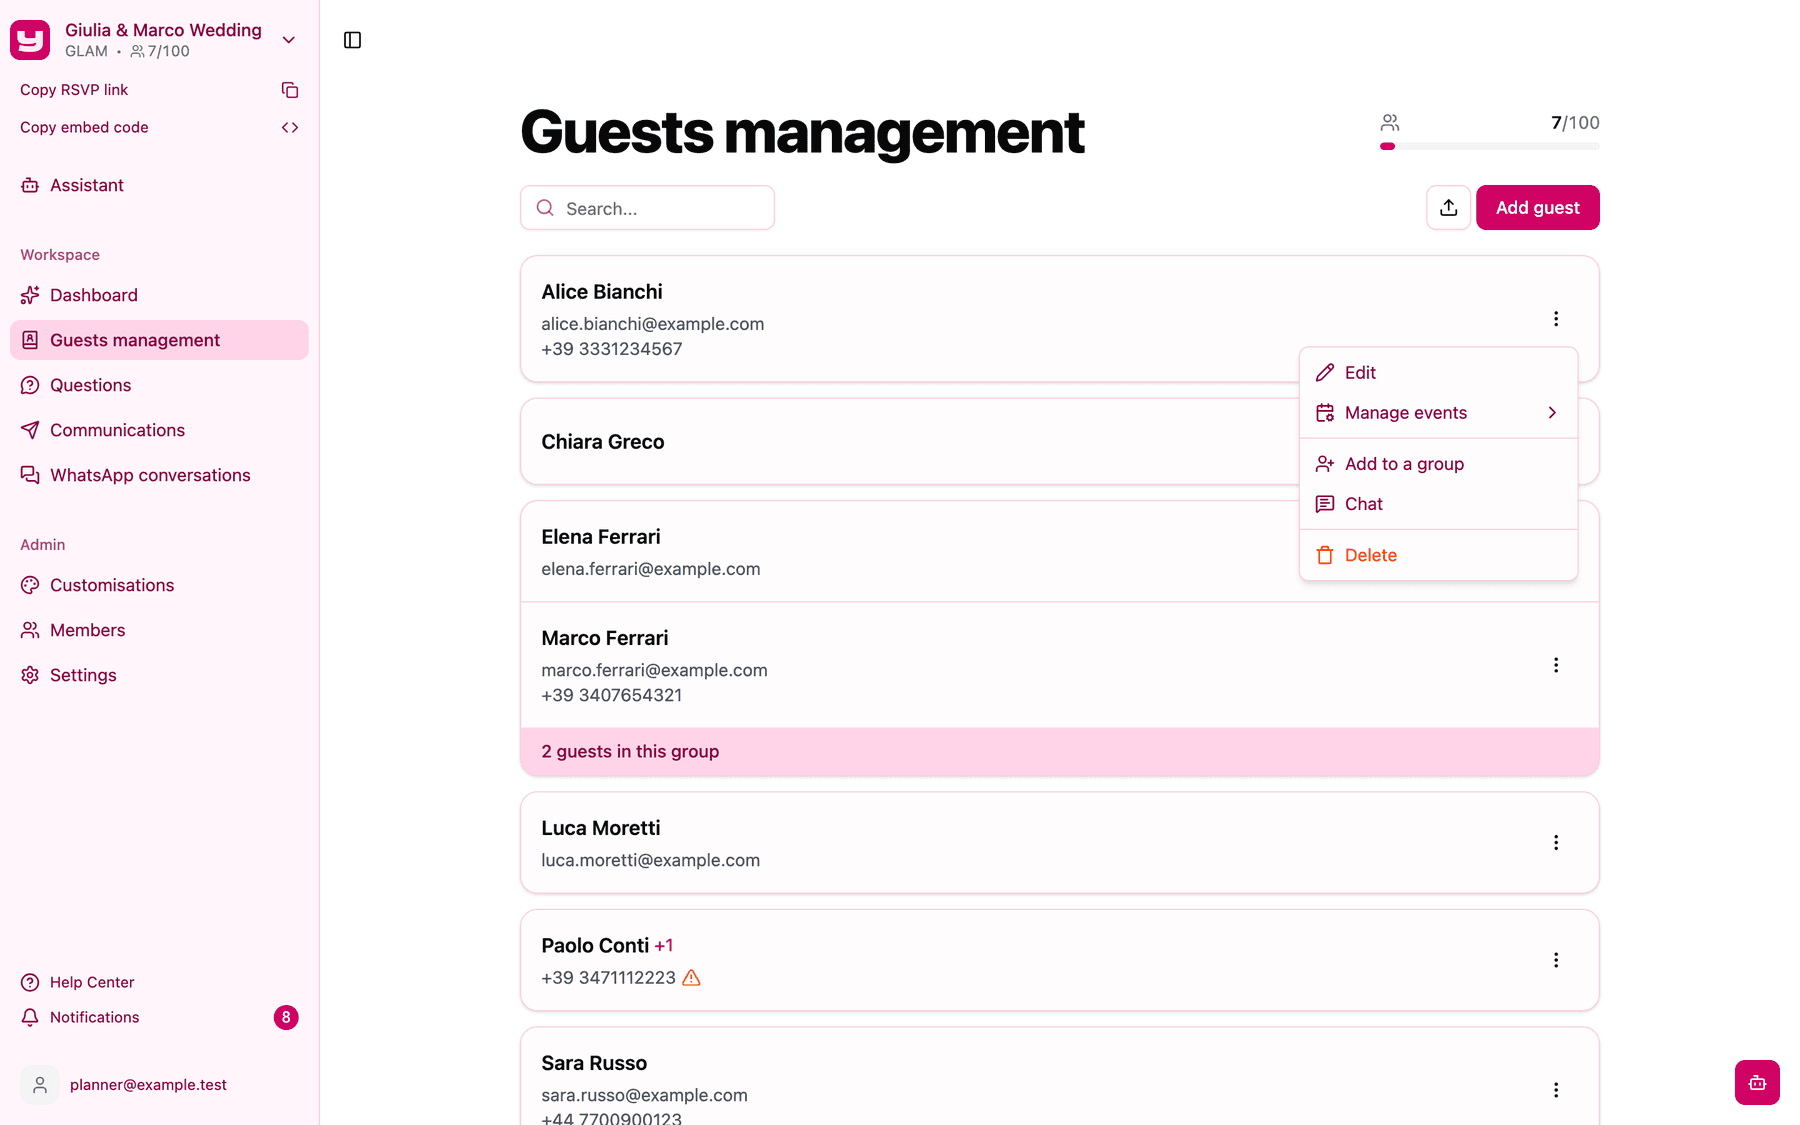Click Copy embed code text

point(84,127)
